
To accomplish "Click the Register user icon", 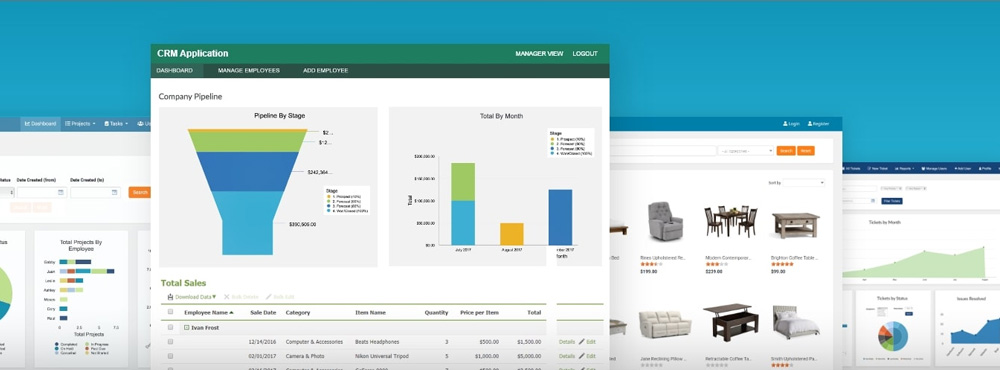I will [x=810, y=124].
